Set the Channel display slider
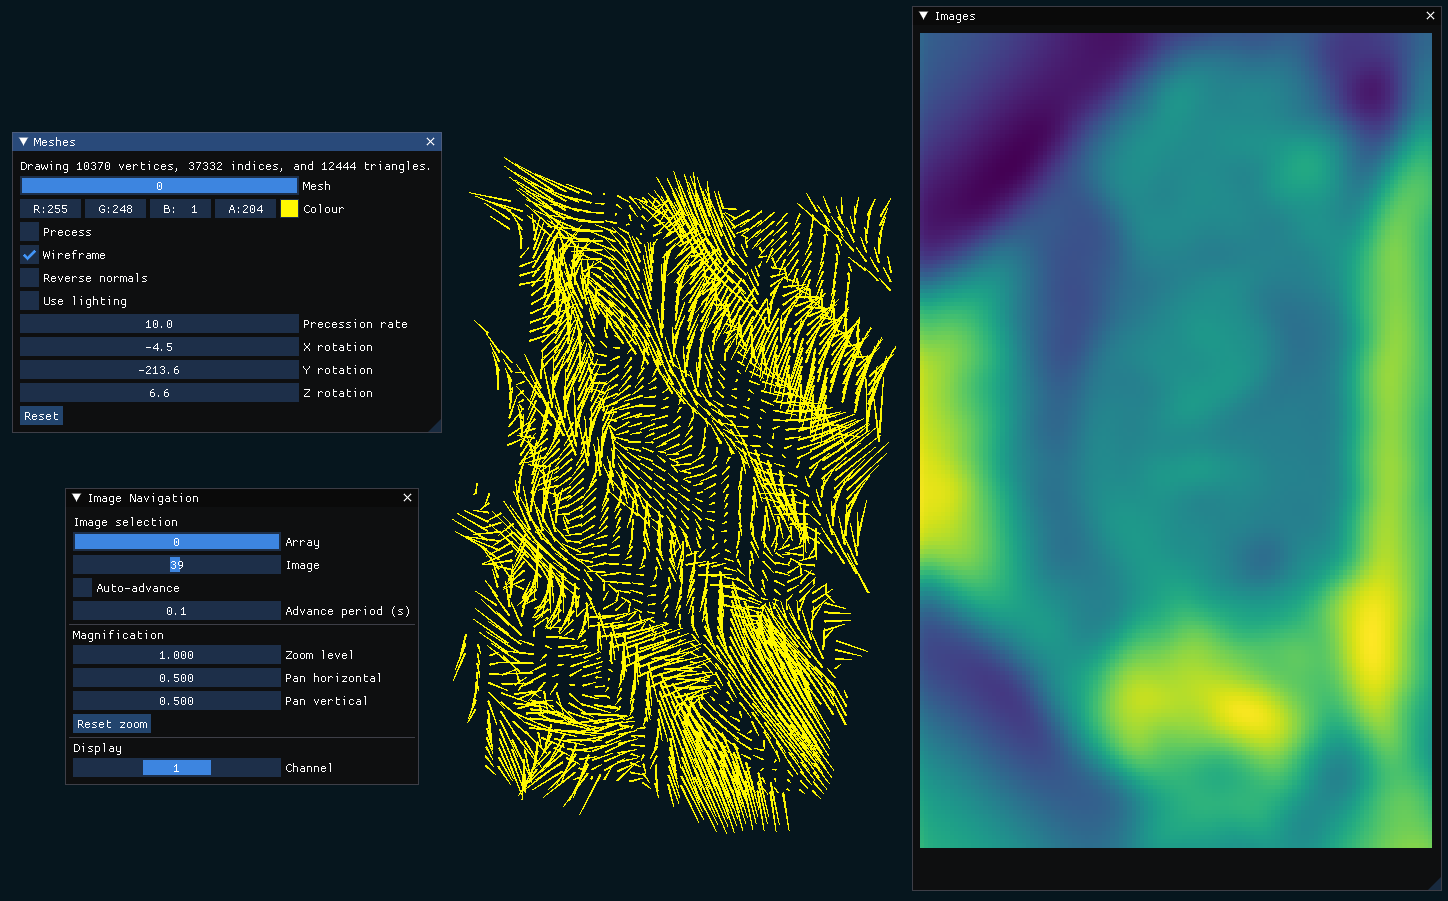This screenshot has width=1448, height=901. (x=176, y=767)
